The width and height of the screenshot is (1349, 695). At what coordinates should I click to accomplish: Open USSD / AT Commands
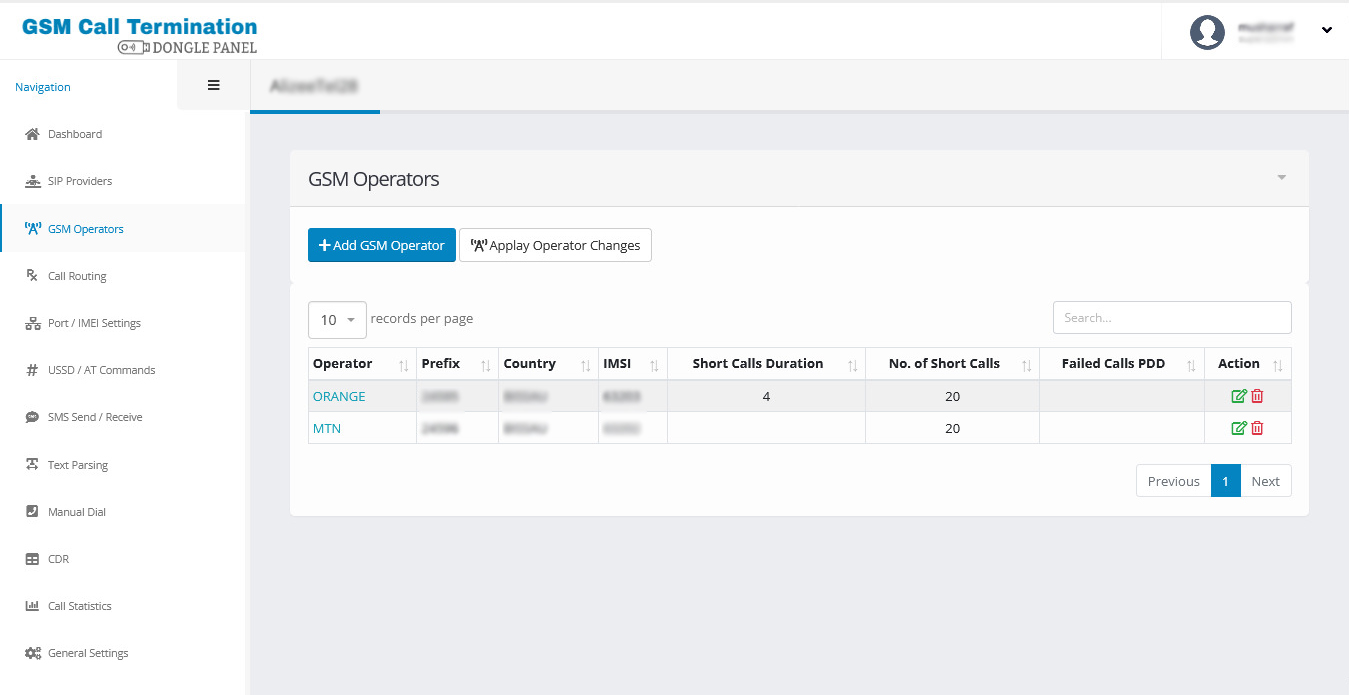[x=102, y=370]
